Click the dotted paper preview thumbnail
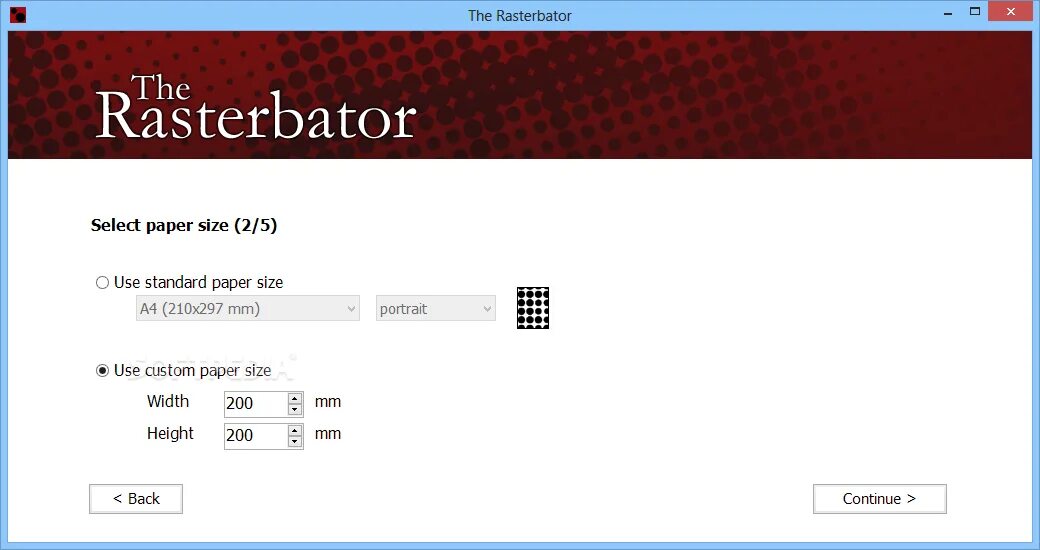Viewport: 1040px width, 550px height. click(533, 308)
